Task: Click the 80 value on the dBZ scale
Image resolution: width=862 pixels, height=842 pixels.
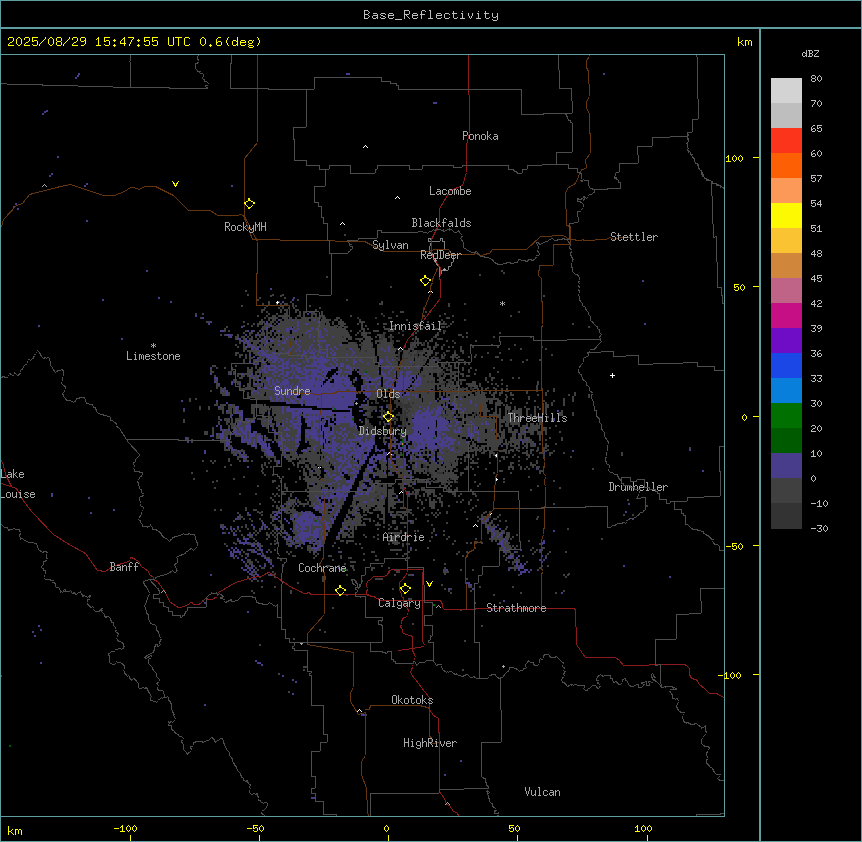Action: (x=816, y=79)
